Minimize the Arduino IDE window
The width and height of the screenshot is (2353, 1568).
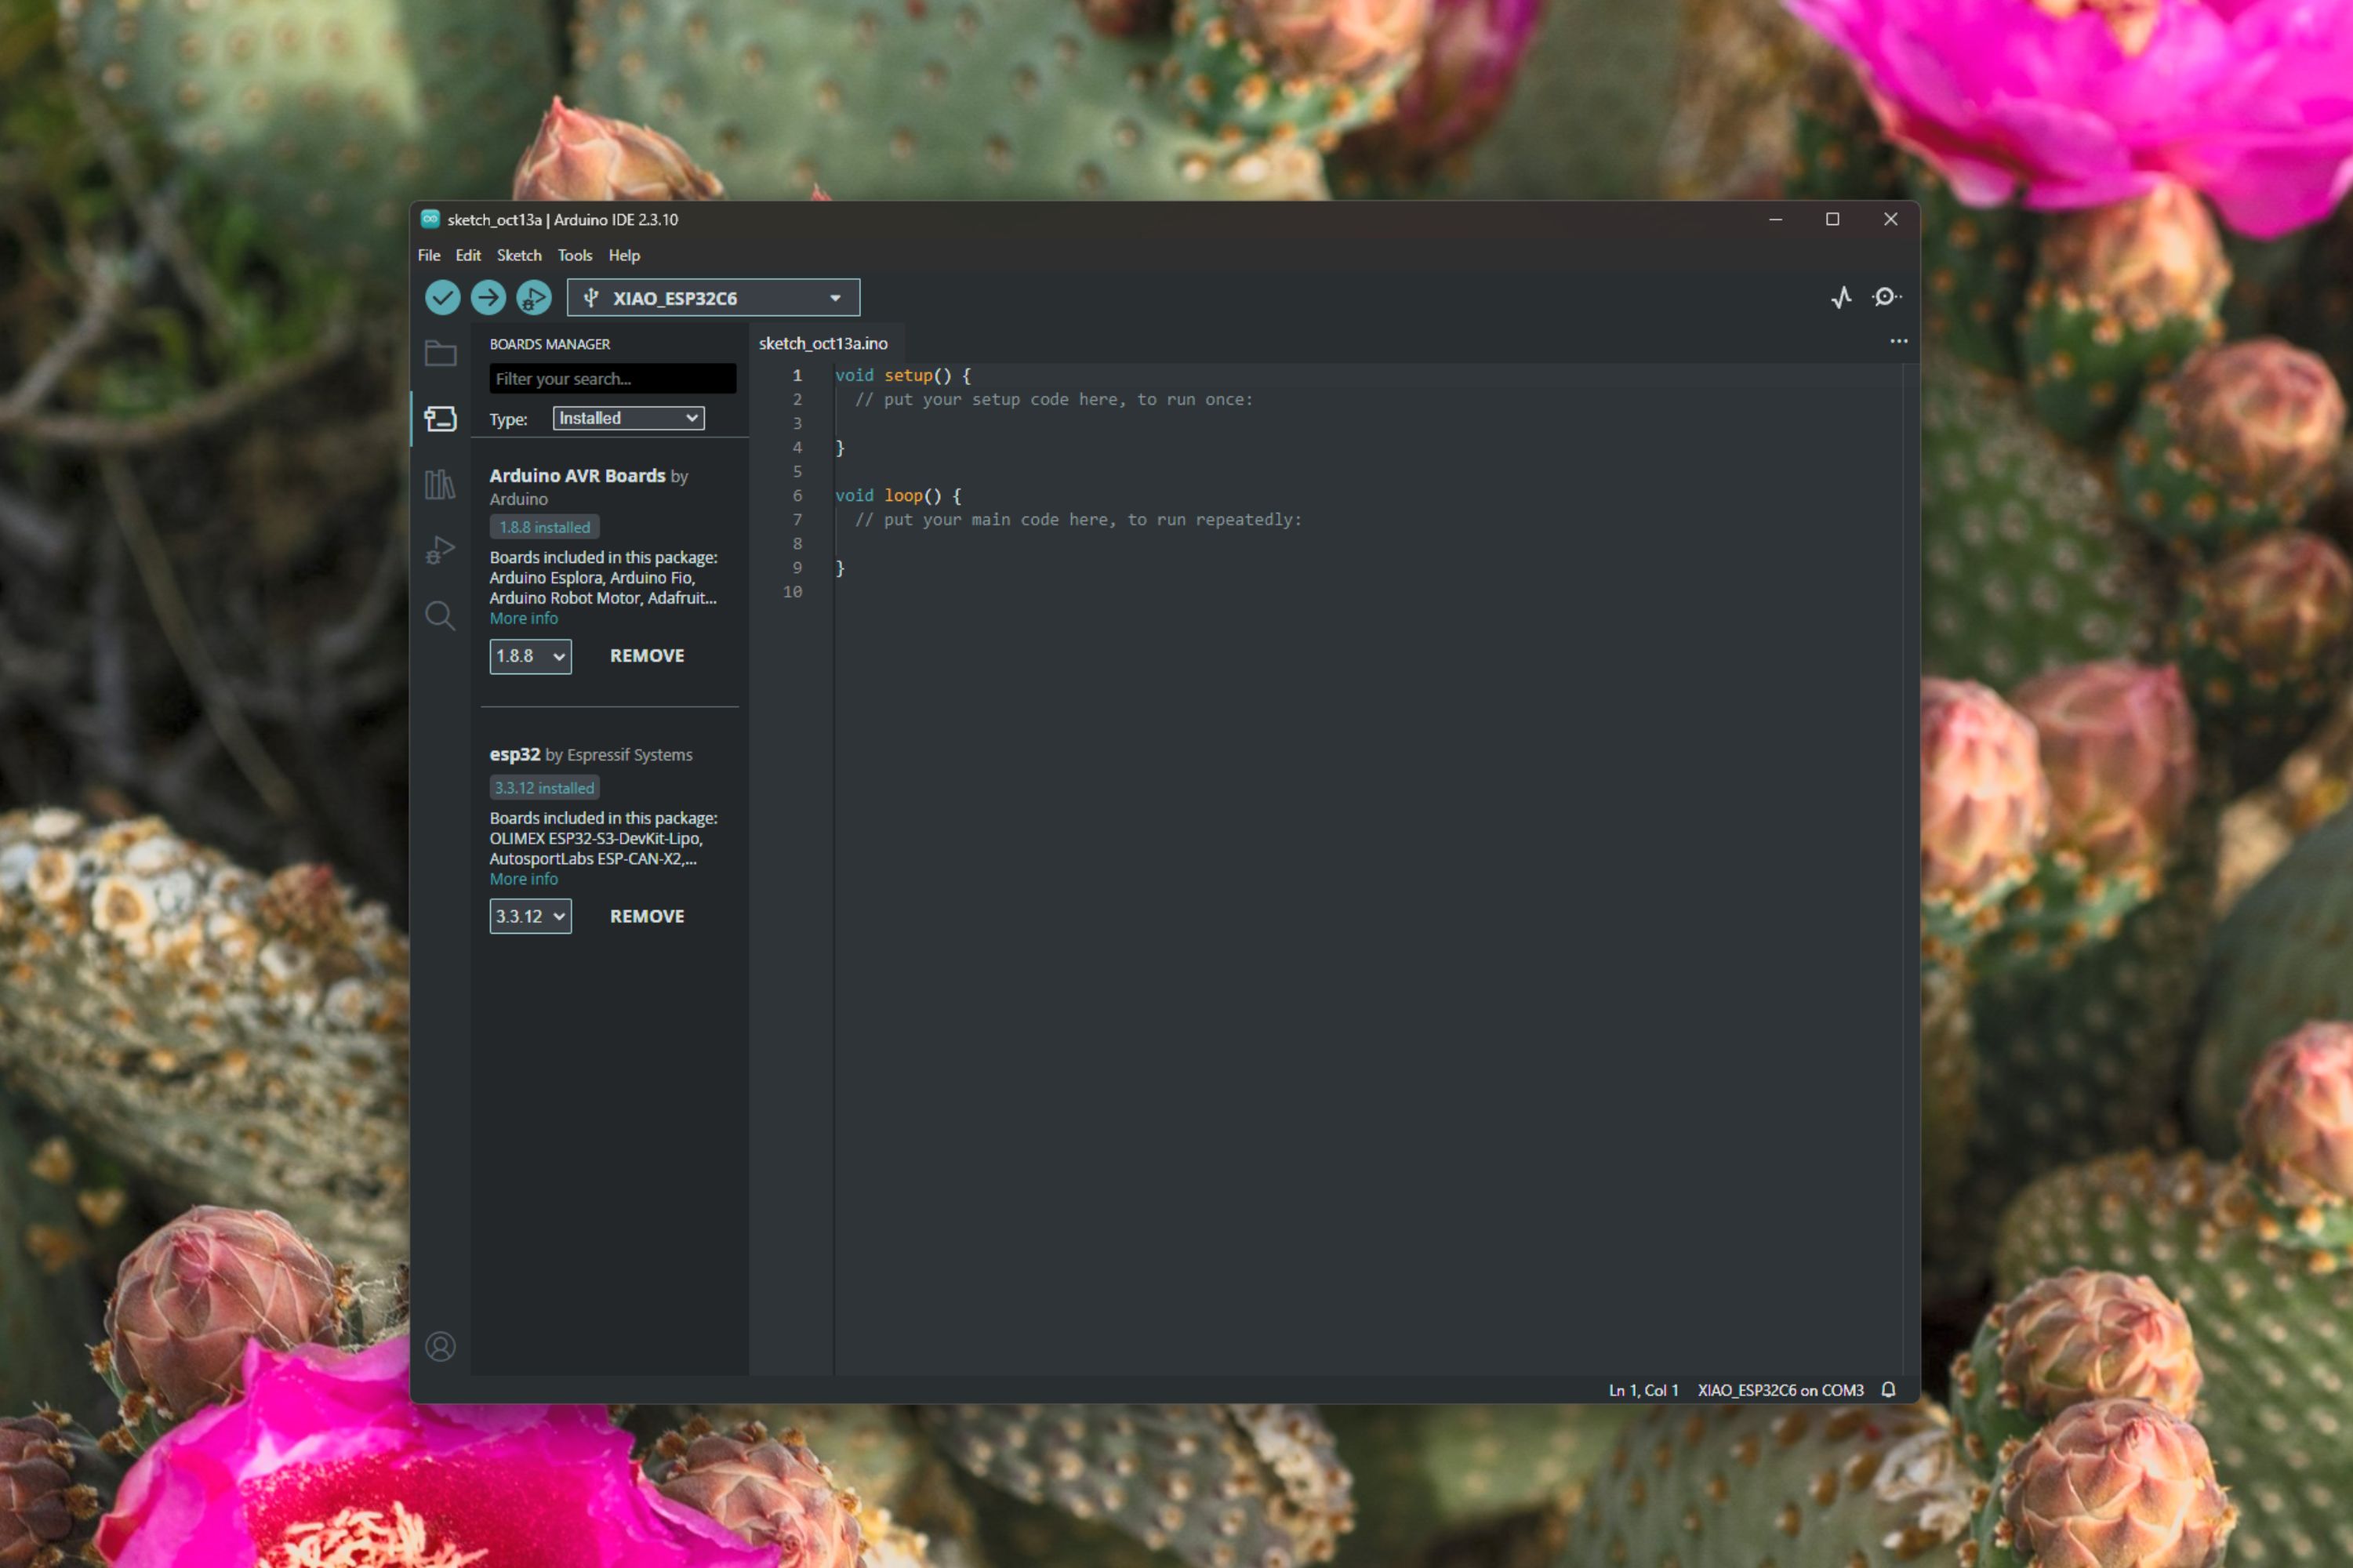click(1775, 219)
